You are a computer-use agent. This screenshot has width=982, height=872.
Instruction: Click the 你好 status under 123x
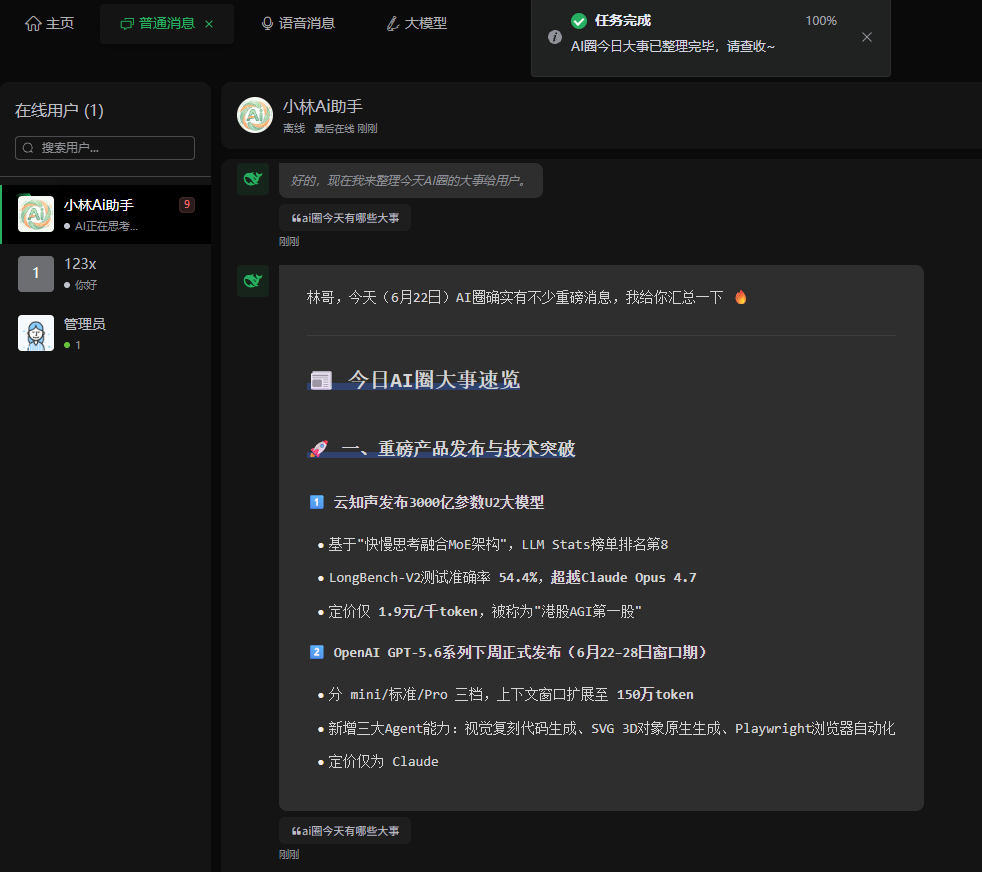tap(86, 285)
